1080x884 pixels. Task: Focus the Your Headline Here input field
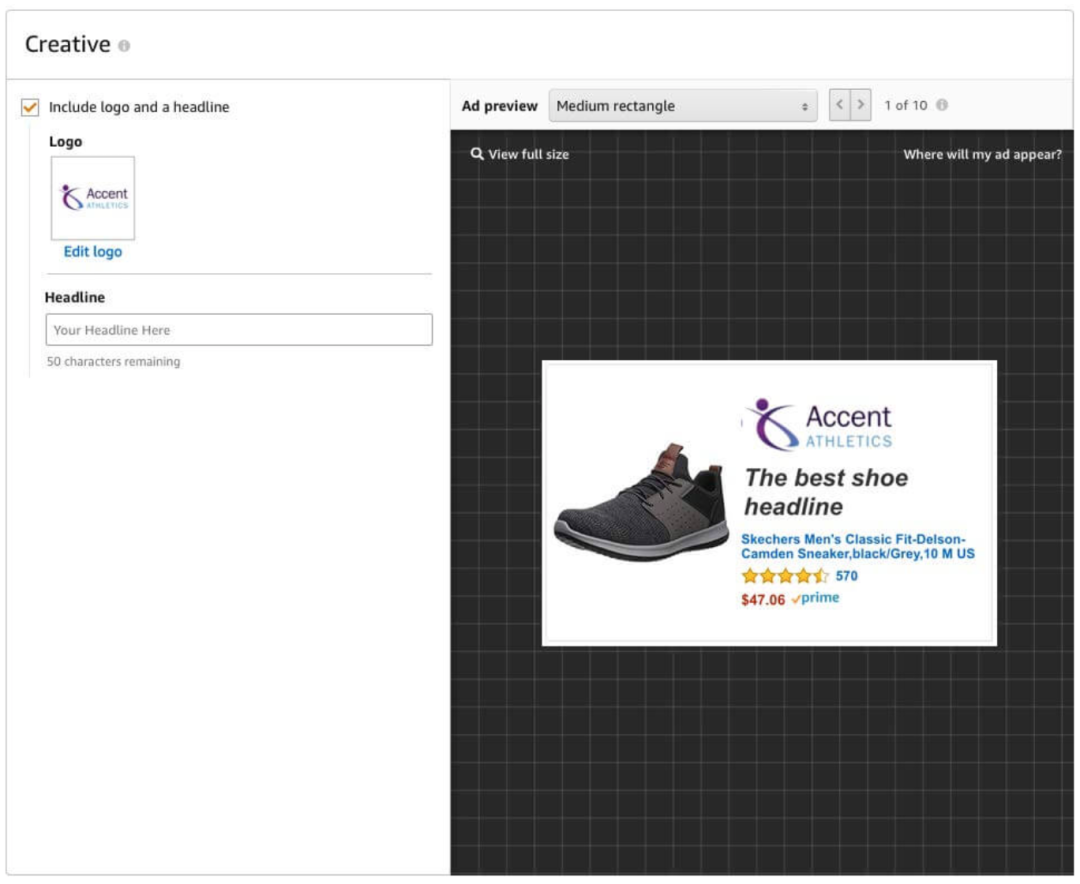(x=239, y=330)
